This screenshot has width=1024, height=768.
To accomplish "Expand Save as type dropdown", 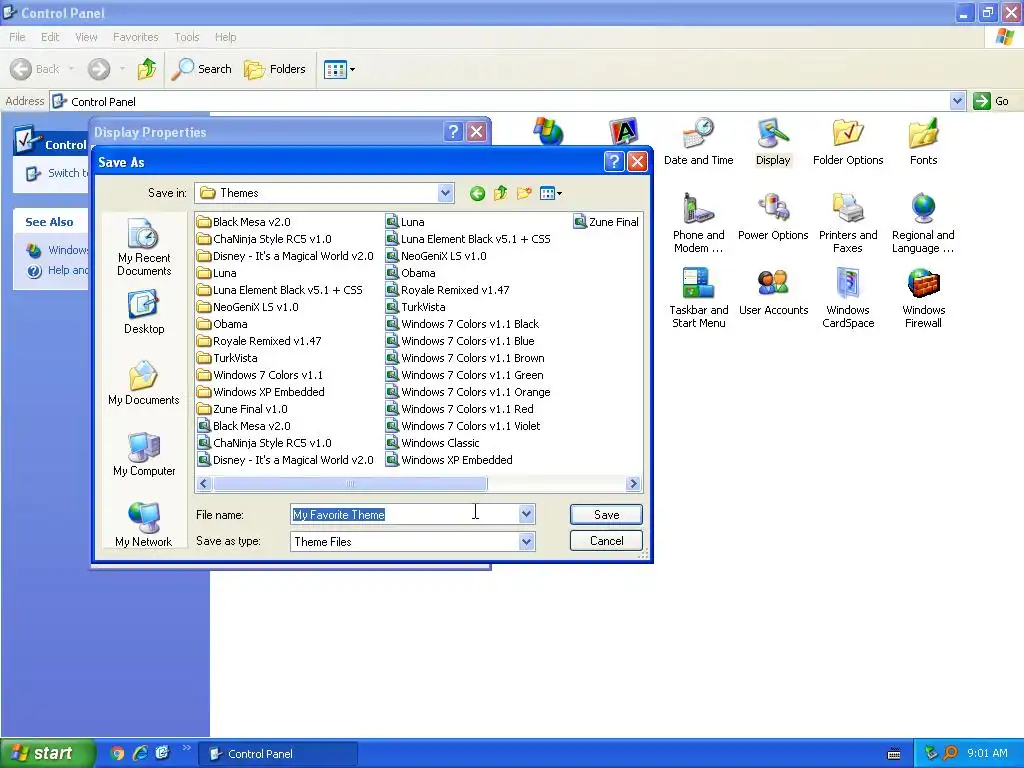I will pyautogui.click(x=526, y=541).
